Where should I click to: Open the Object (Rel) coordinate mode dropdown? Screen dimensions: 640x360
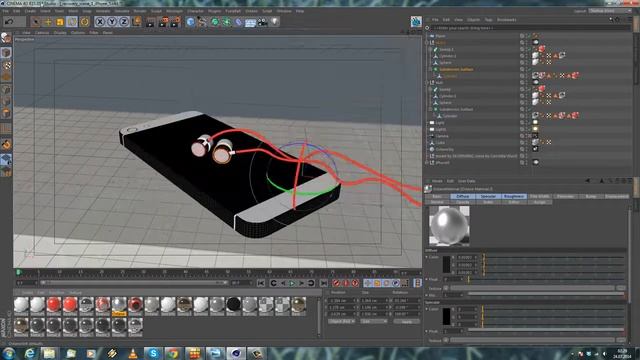click(x=342, y=321)
